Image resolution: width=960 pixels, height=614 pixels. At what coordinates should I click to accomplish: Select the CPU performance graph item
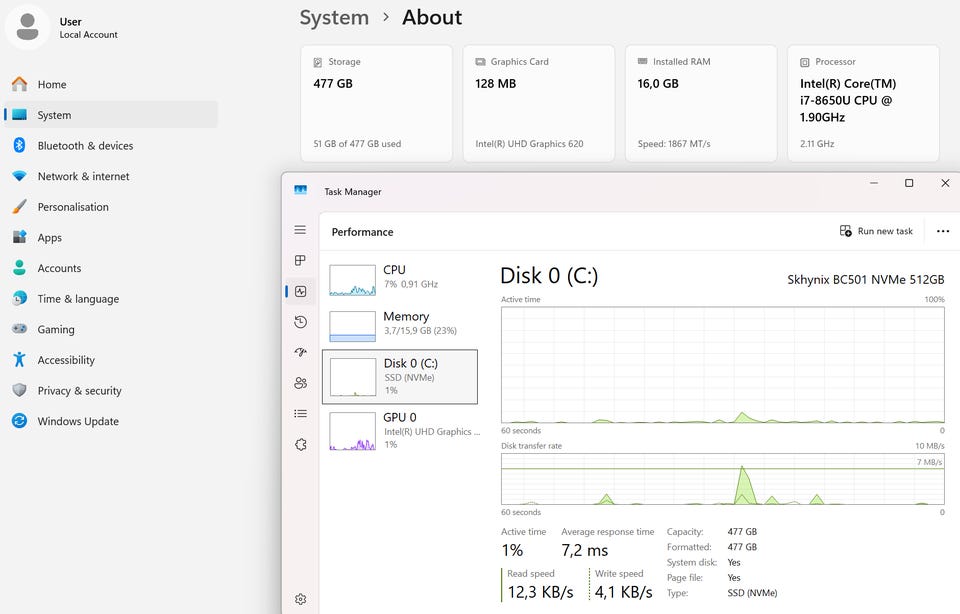coord(399,280)
